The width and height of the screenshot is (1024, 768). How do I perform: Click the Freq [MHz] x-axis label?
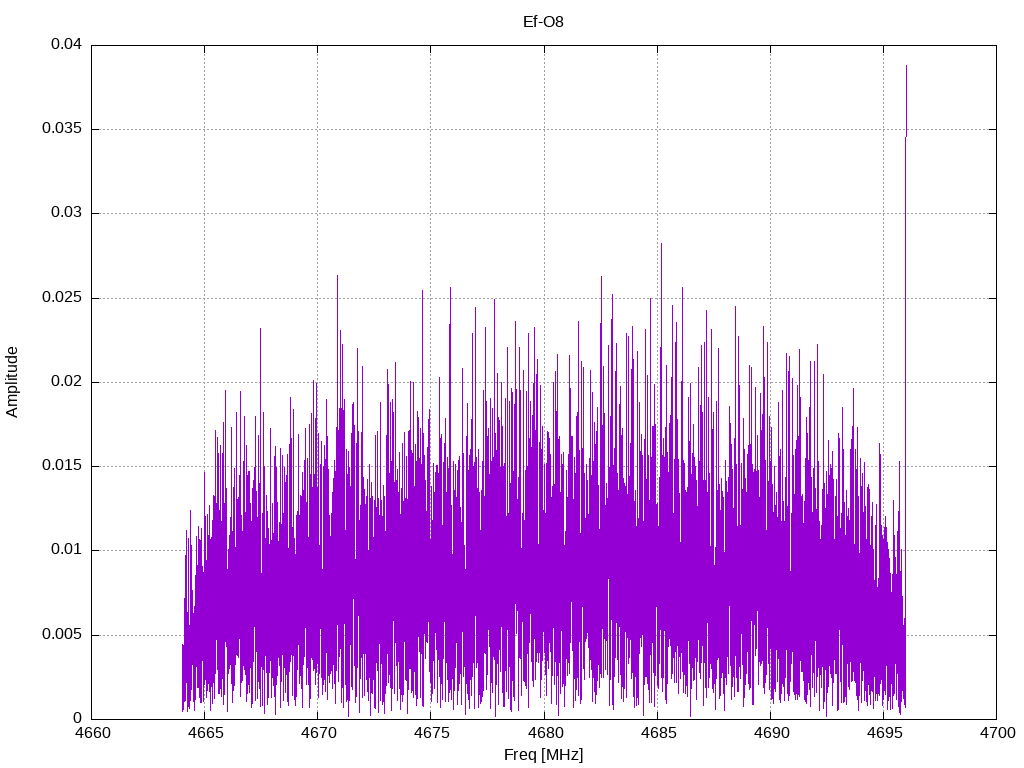pyautogui.click(x=543, y=755)
